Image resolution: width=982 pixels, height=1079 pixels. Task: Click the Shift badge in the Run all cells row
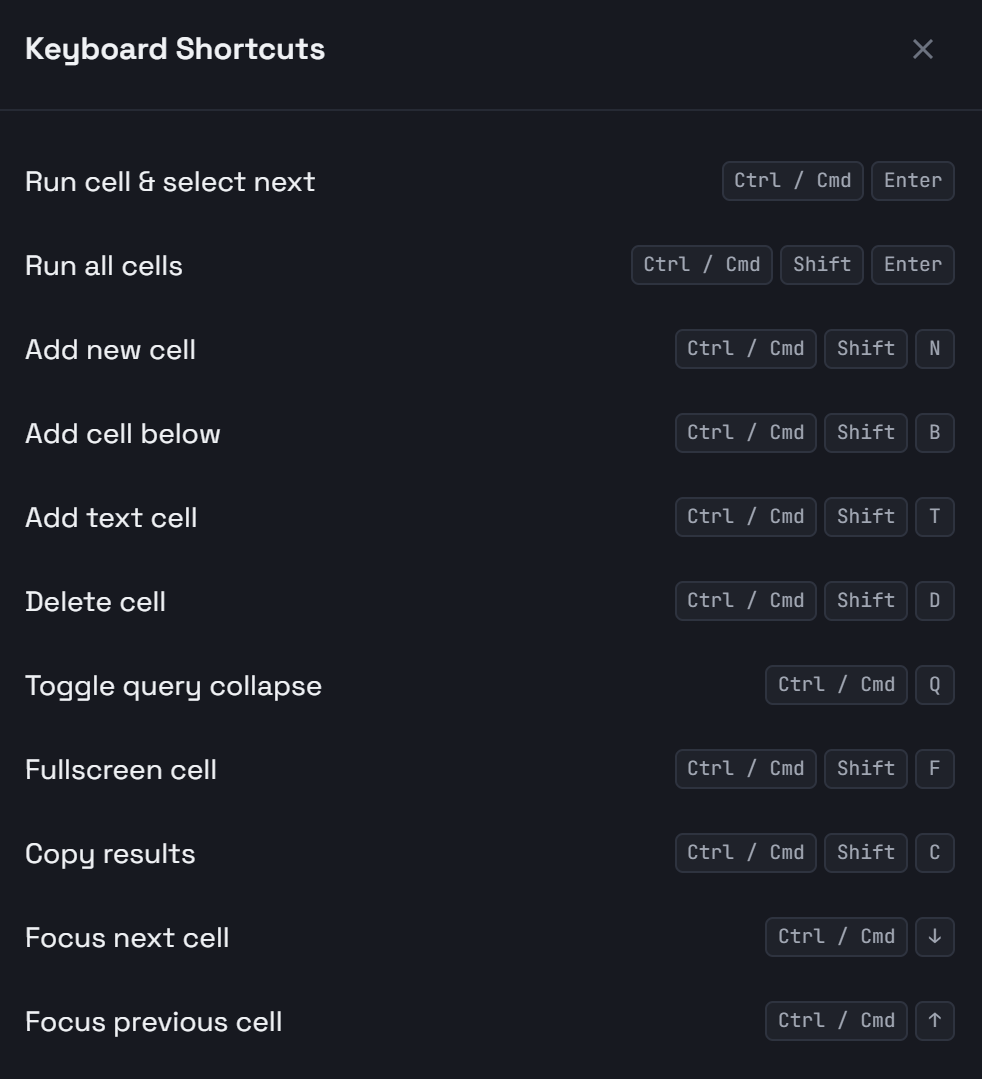(x=821, y=265)
